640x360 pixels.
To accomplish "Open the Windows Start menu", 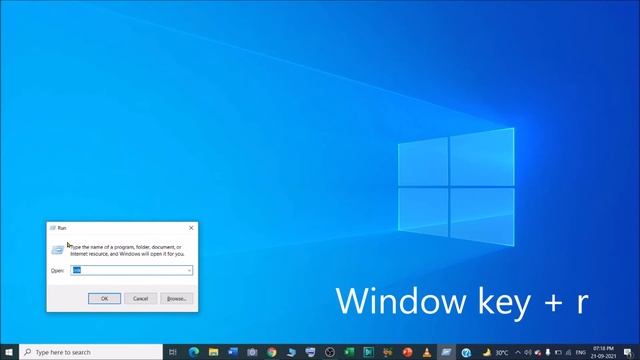I will tap(9, 352).
